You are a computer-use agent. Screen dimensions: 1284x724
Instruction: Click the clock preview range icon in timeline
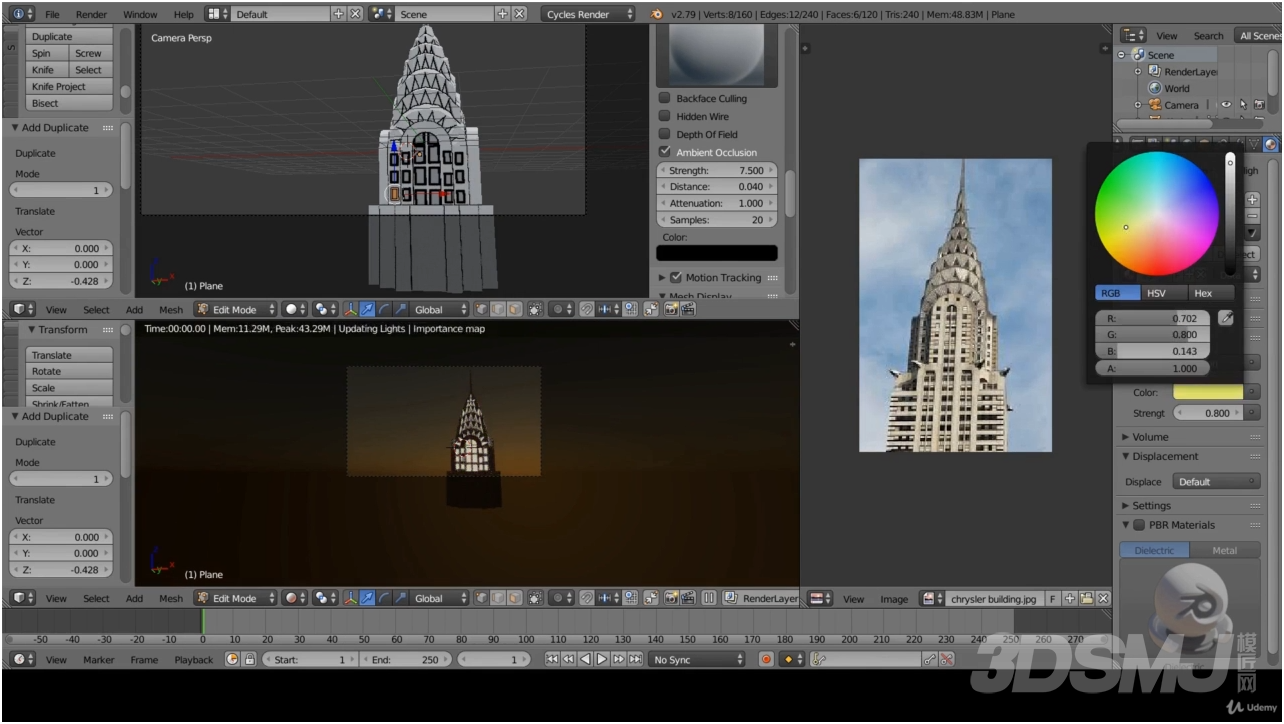click(232, 660)
